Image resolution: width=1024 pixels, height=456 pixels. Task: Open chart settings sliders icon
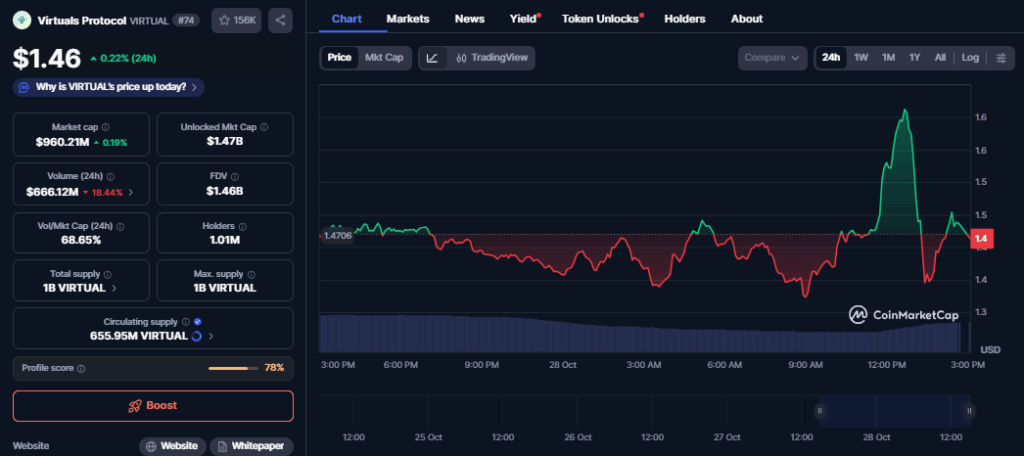click(x=1001, y=57)
